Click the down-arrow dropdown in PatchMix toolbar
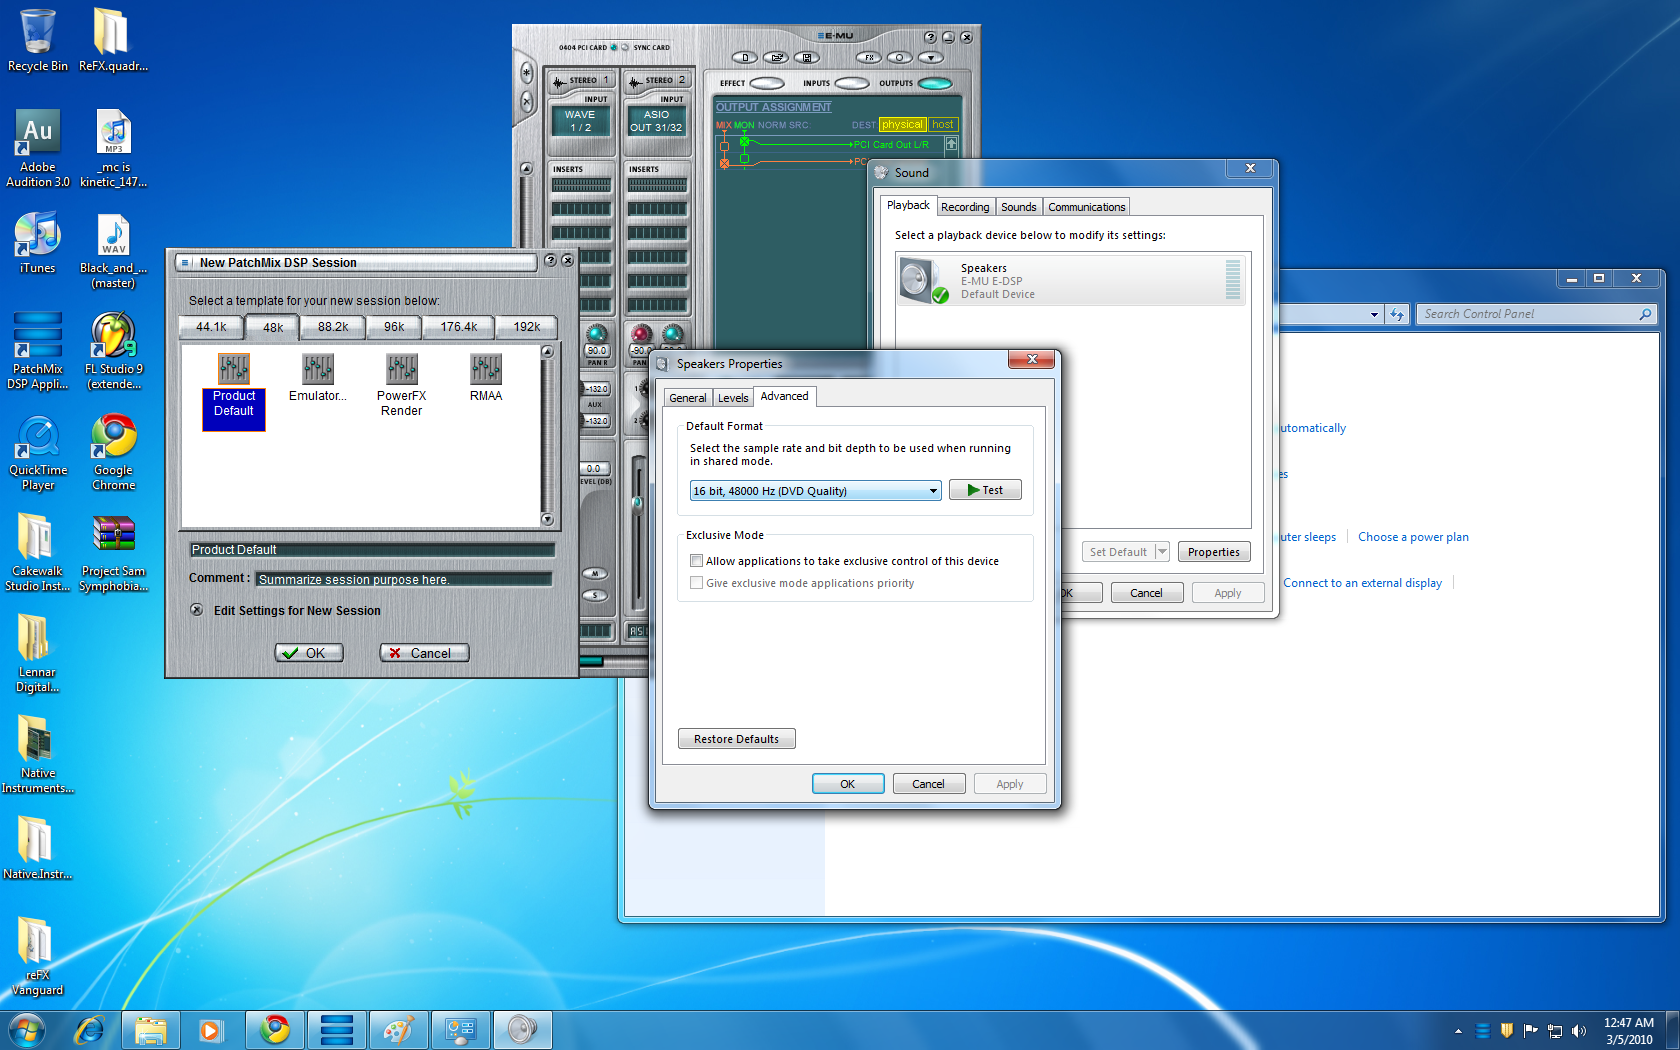Viewport: 1680px width, 1050px height. point(931,58)
